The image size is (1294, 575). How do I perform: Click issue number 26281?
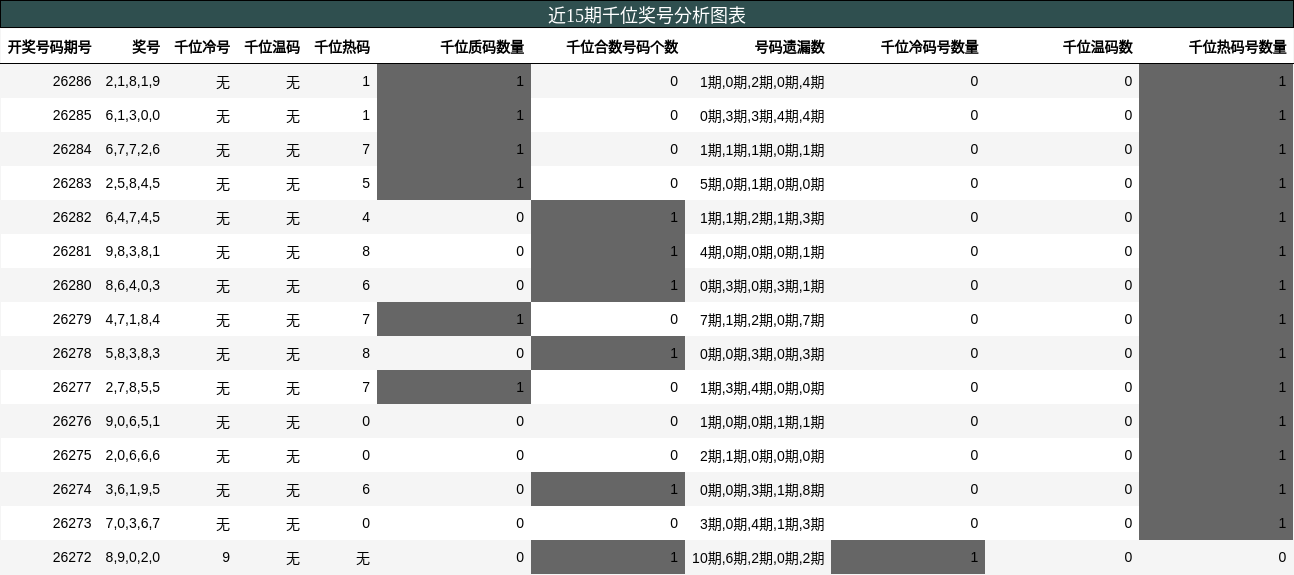point(72,251)
